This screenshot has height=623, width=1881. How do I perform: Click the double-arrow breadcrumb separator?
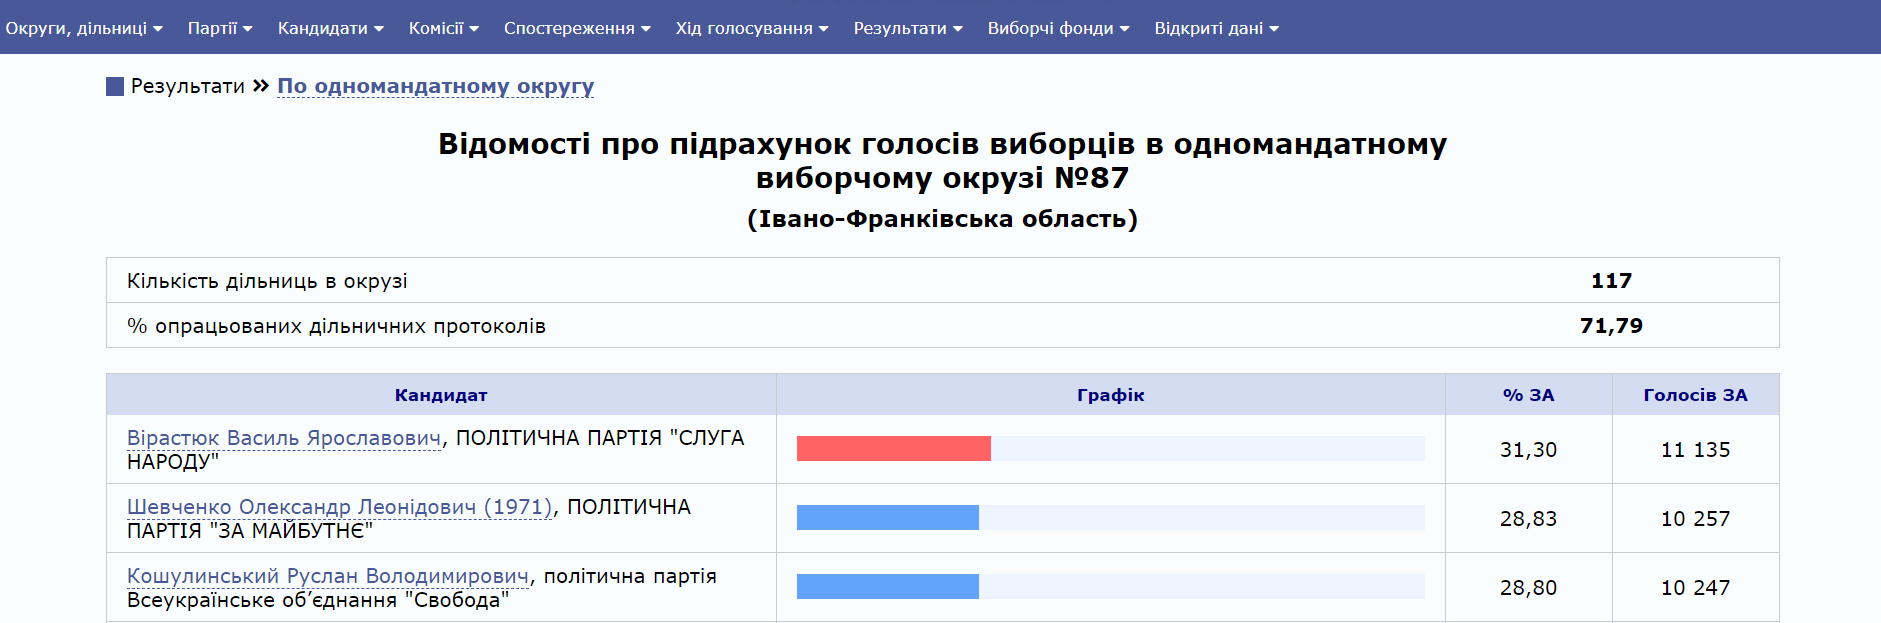pos(261,86)
